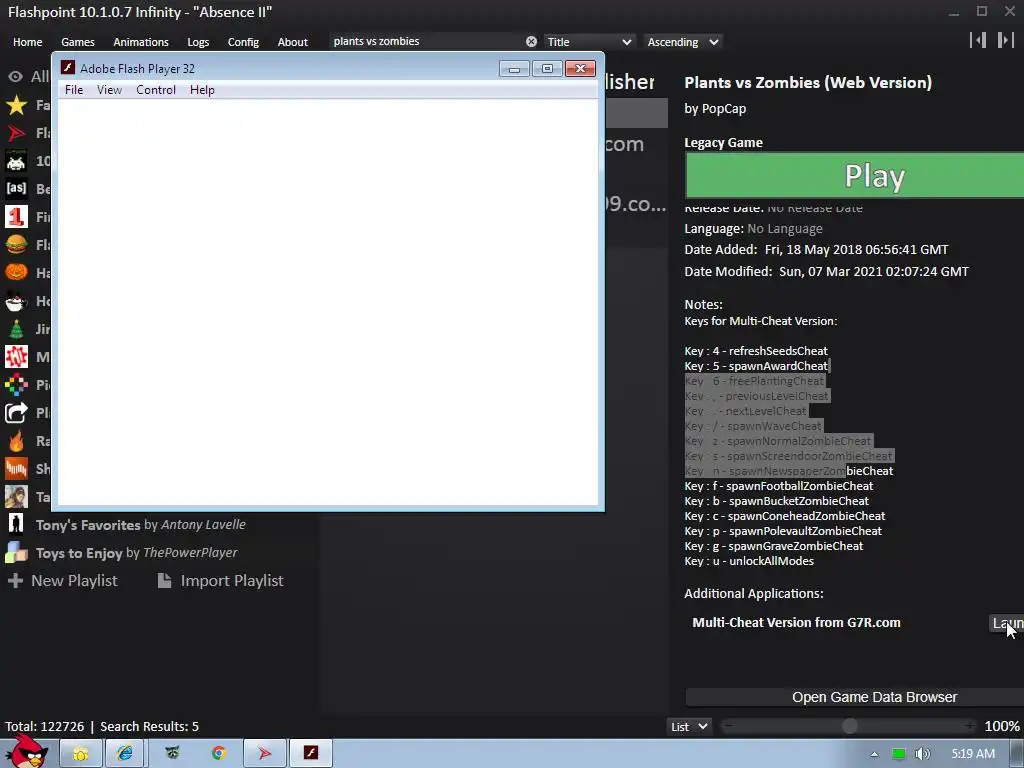1024x768 pixels.
Task: Collapse right sidebar using top-right toggle icon
Action: pos(1006,40)
